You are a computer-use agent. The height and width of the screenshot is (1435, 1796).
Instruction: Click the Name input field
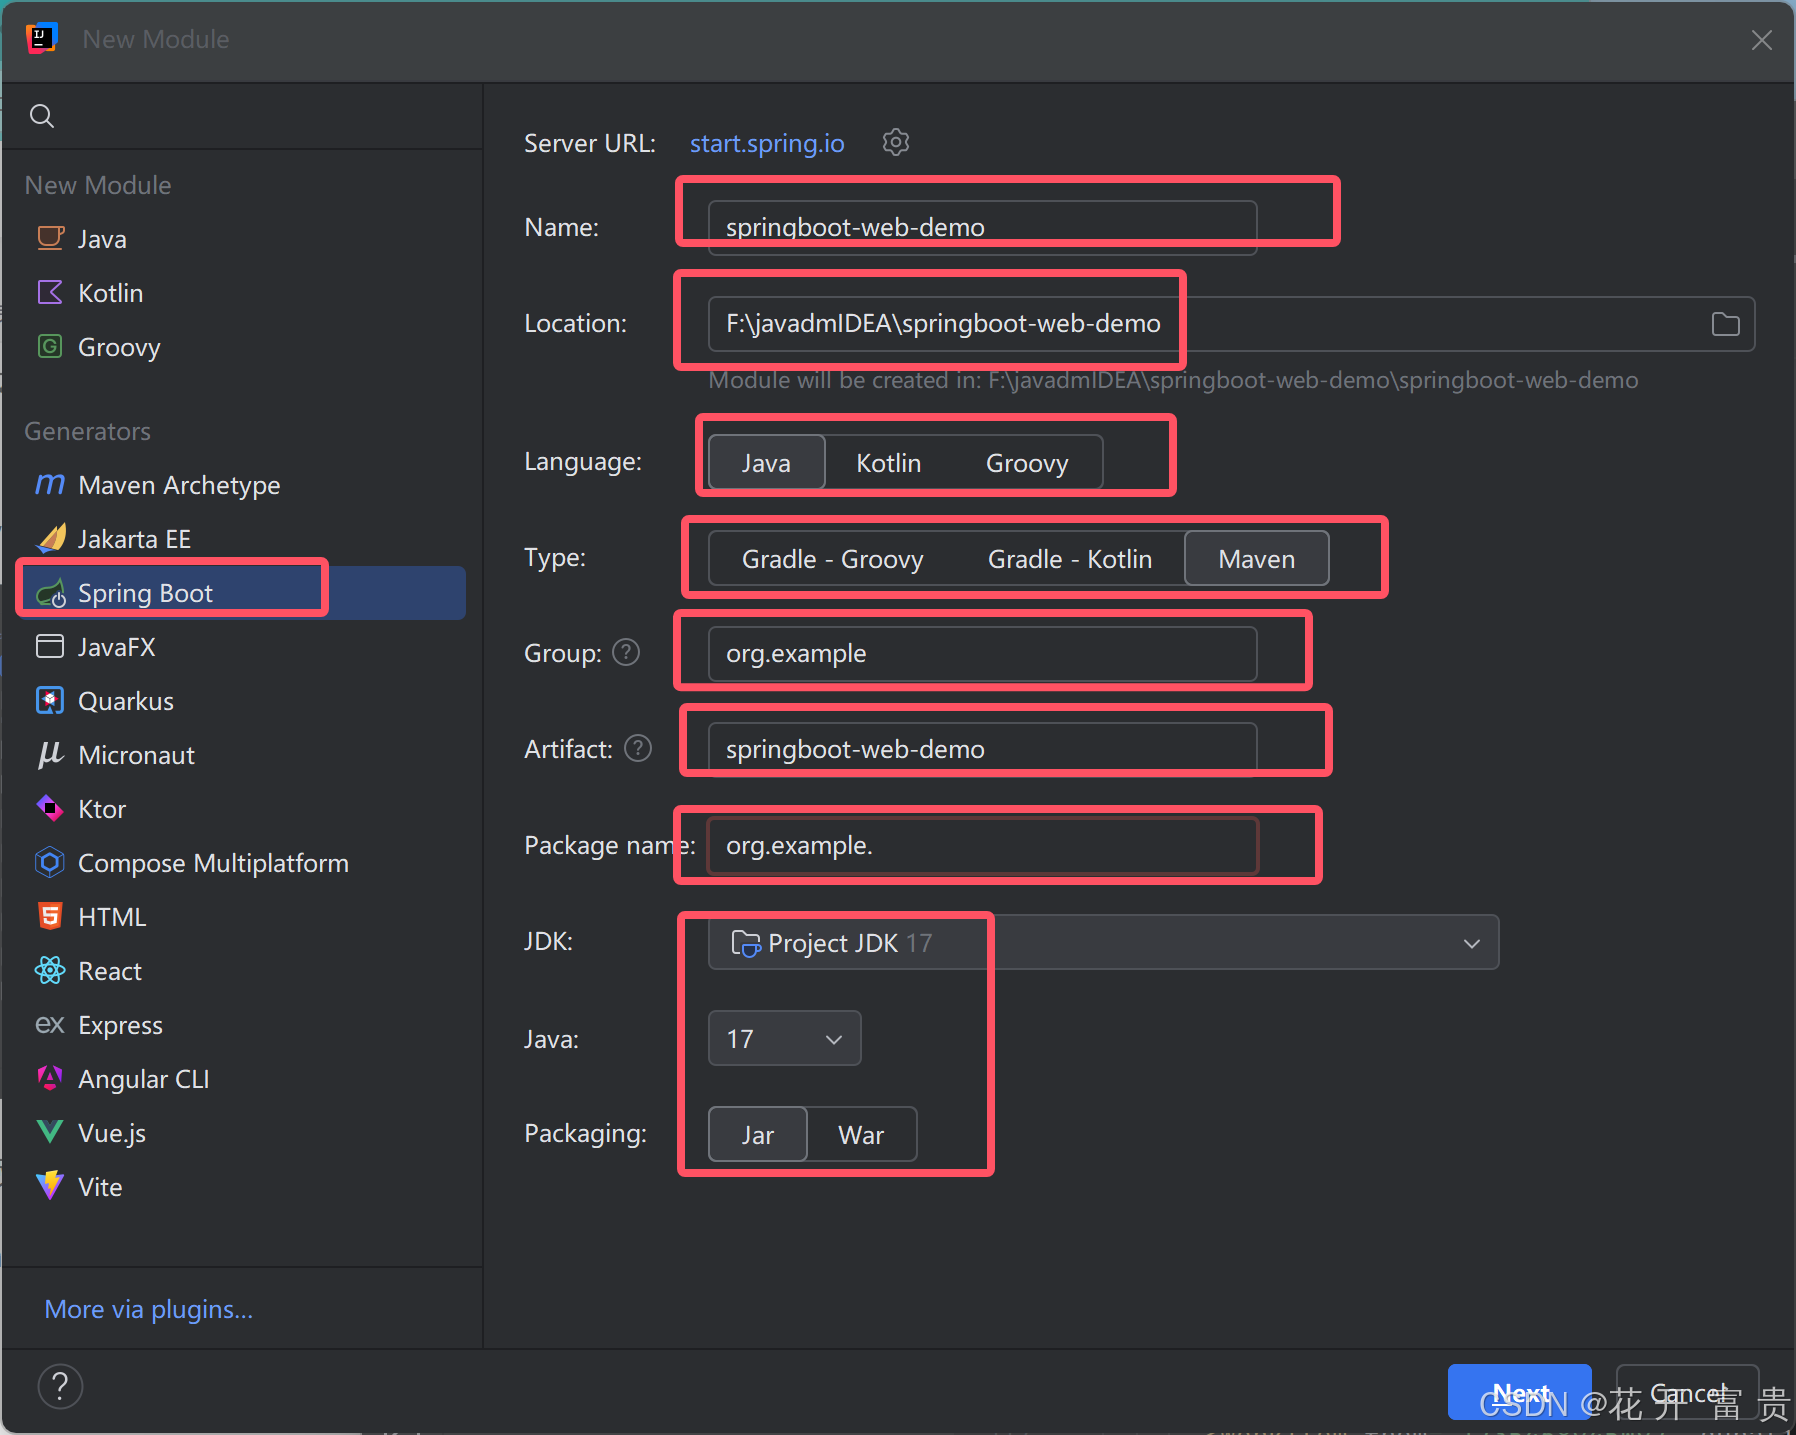click(982, 227)
